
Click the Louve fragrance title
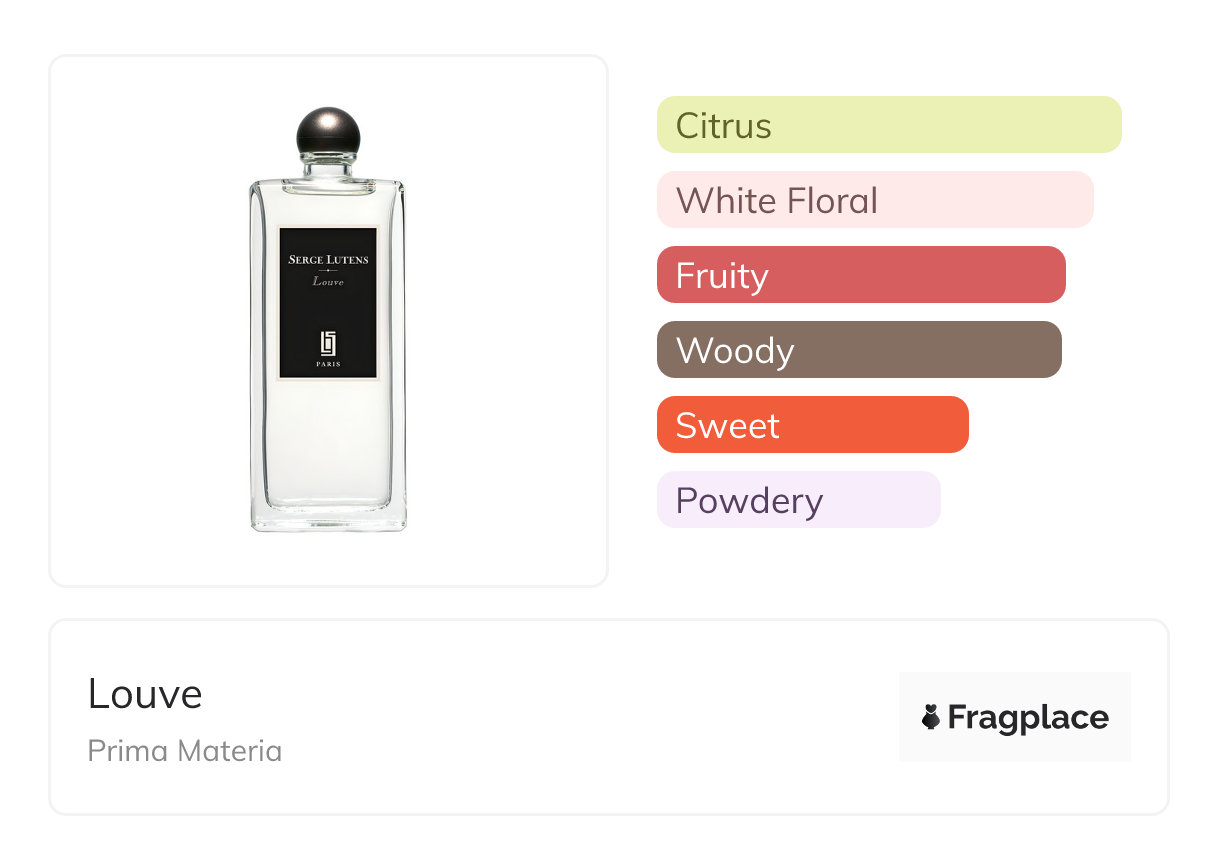tap(145, 694)
